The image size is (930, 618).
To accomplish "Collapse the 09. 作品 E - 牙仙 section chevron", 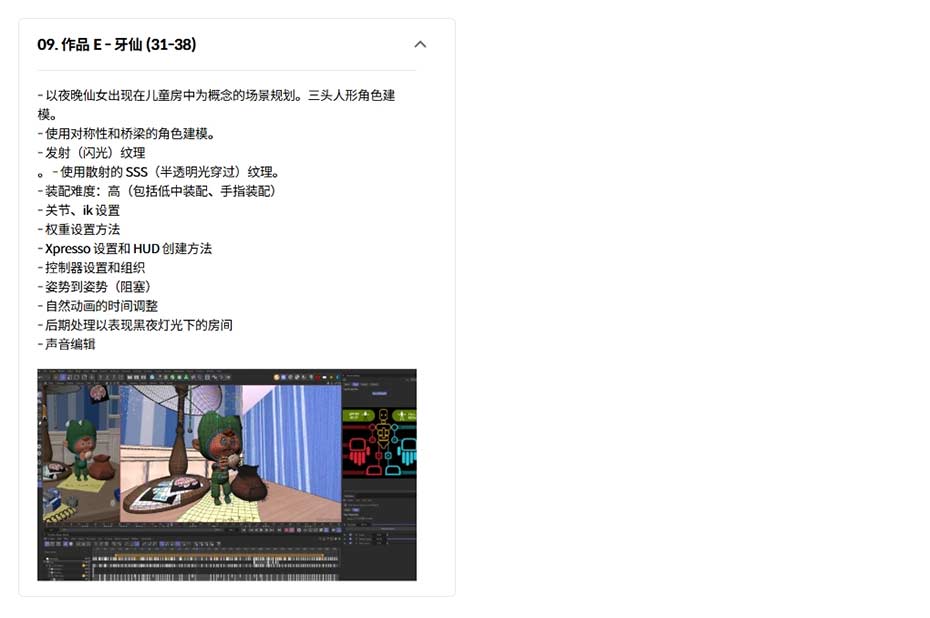I will [x=420, y=44].
